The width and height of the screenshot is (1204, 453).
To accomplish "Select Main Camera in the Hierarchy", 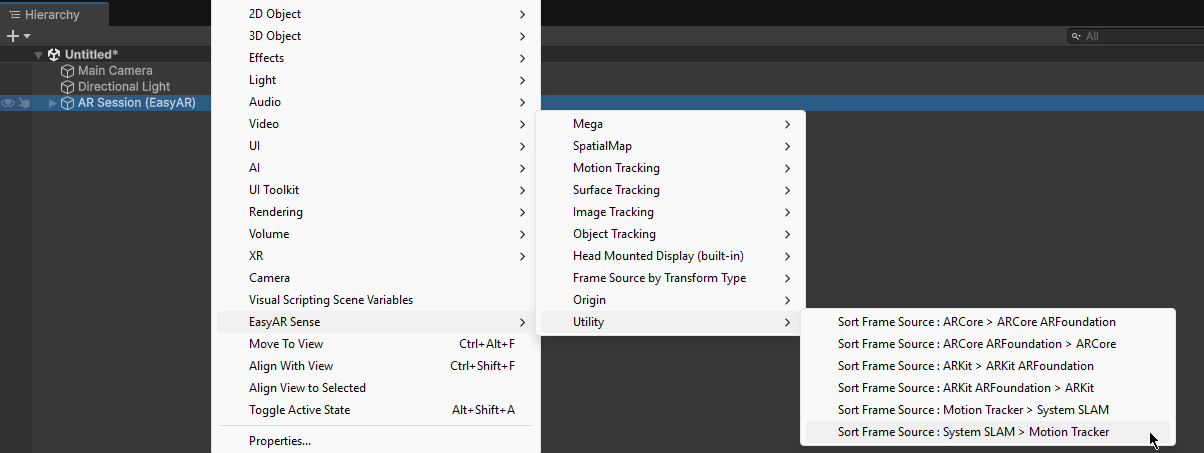I will click(x=115, y=71).
